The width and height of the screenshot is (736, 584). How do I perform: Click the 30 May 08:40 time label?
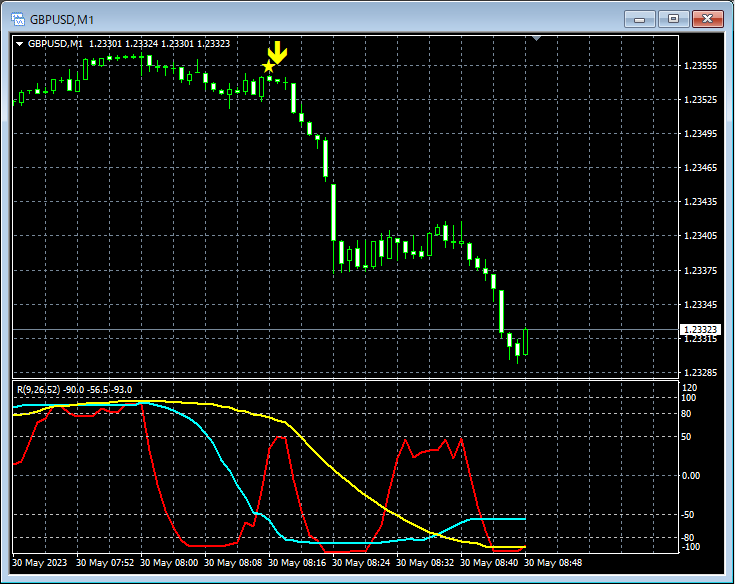tap(489, 562)
